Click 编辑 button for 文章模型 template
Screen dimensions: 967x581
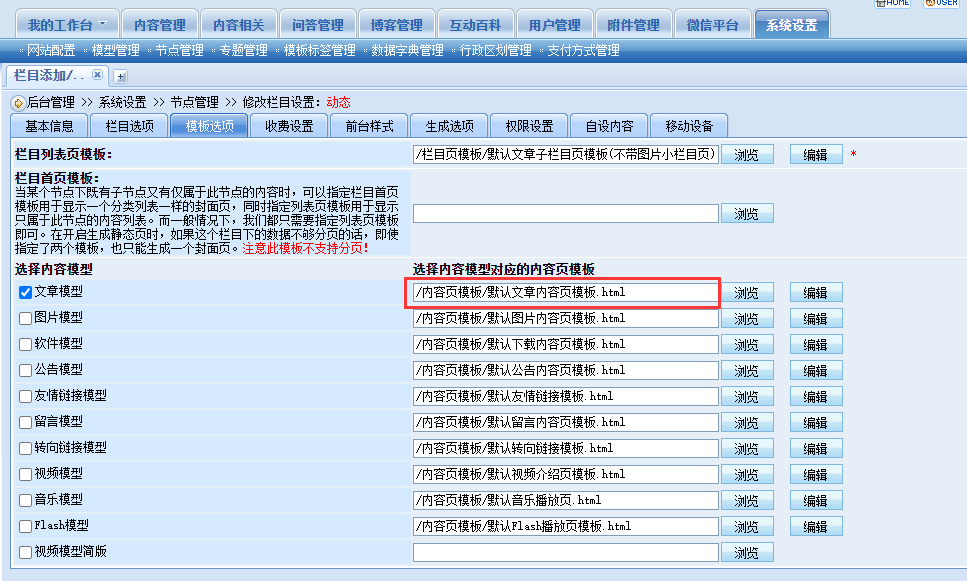(816, 293)
